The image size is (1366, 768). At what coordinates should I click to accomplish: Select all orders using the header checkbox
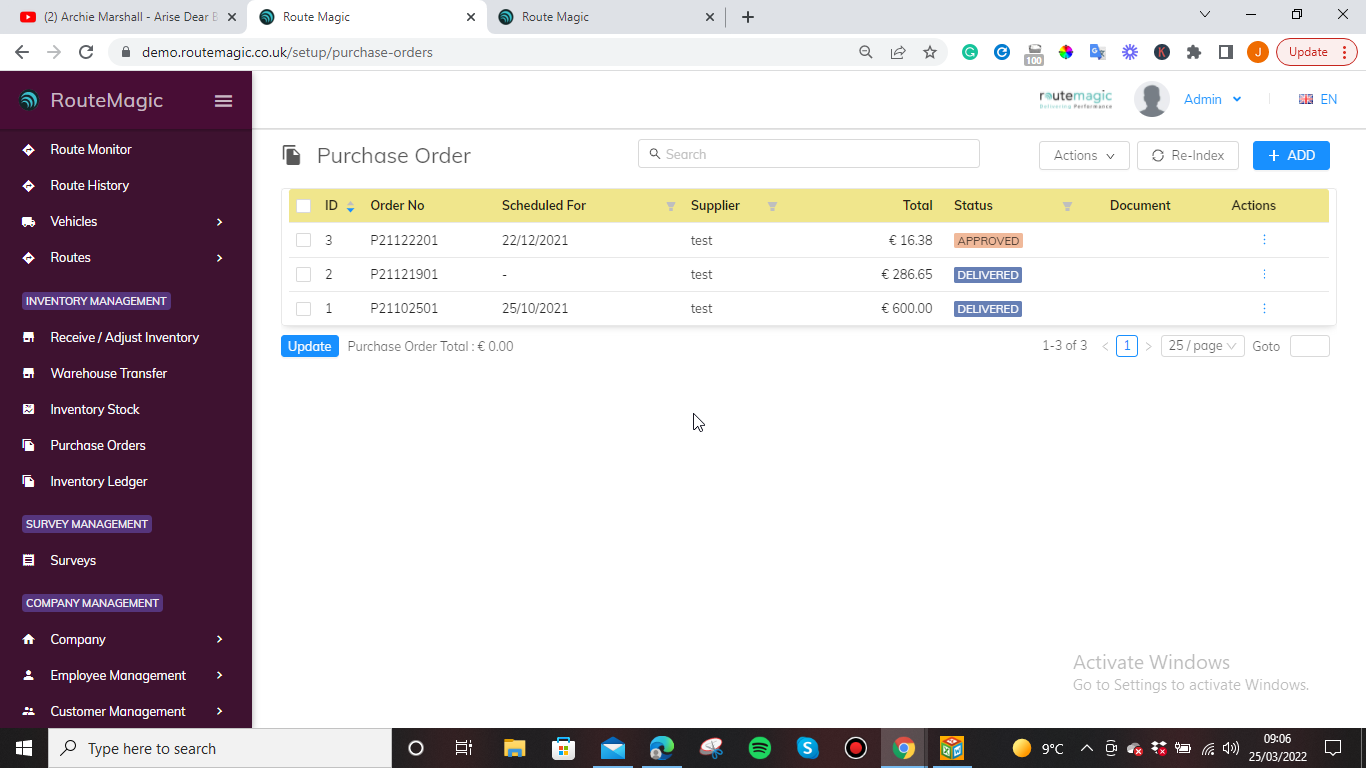pos(304,205)
